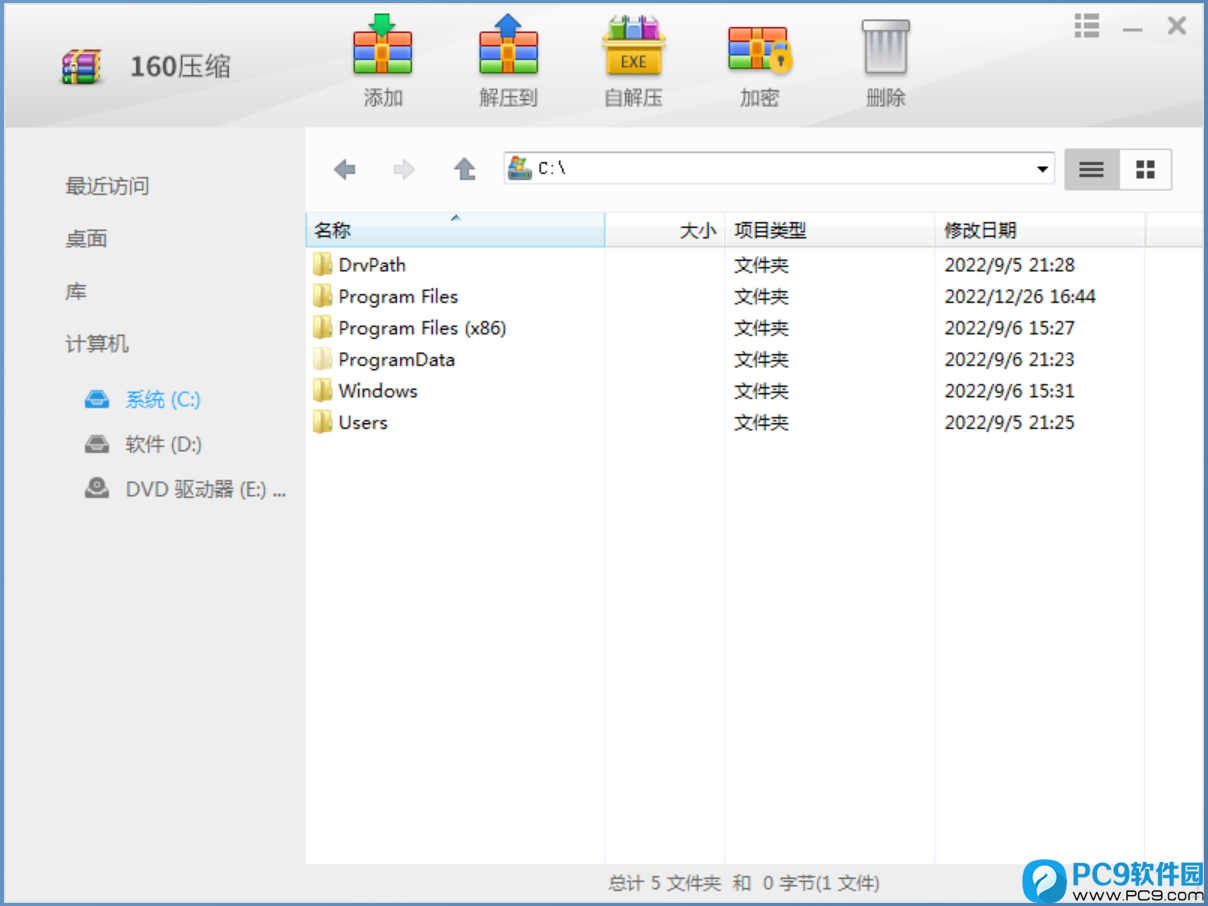Select the DrvPath folder
The width and height of the screenshot is (1208, 906).
(x=372, y=265)
